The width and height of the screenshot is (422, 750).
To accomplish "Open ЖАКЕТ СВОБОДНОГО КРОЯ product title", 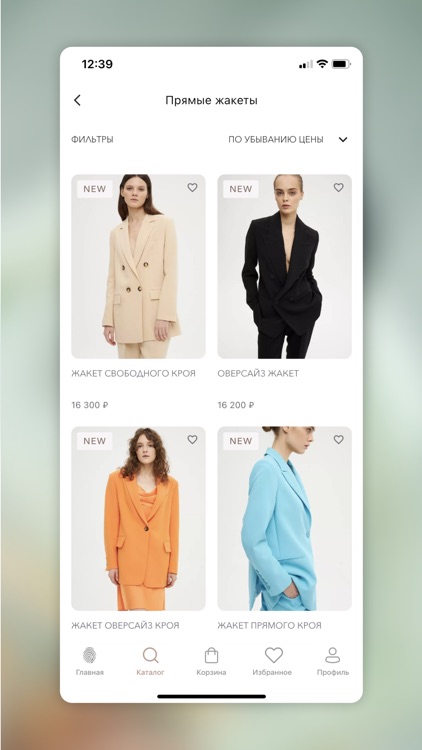I will [133, 374].
